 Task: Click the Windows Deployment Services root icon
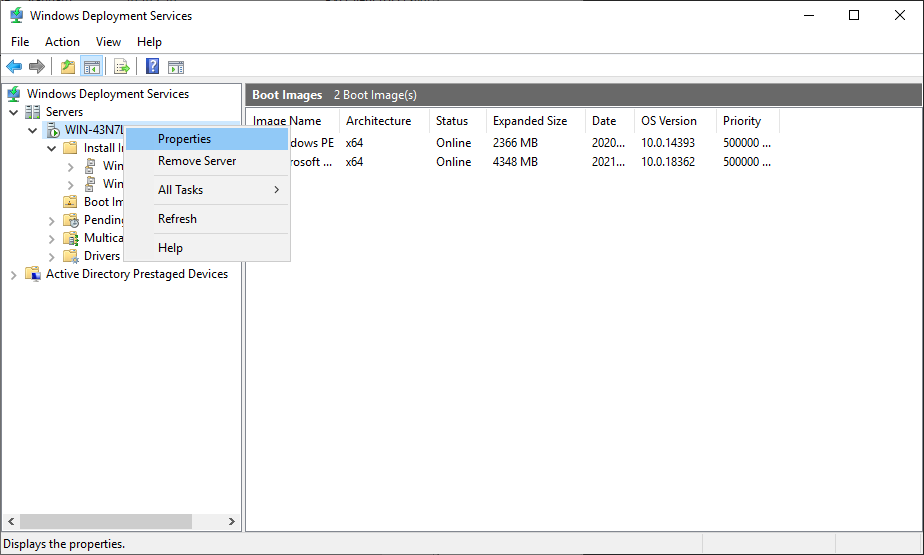coord(14,94)
